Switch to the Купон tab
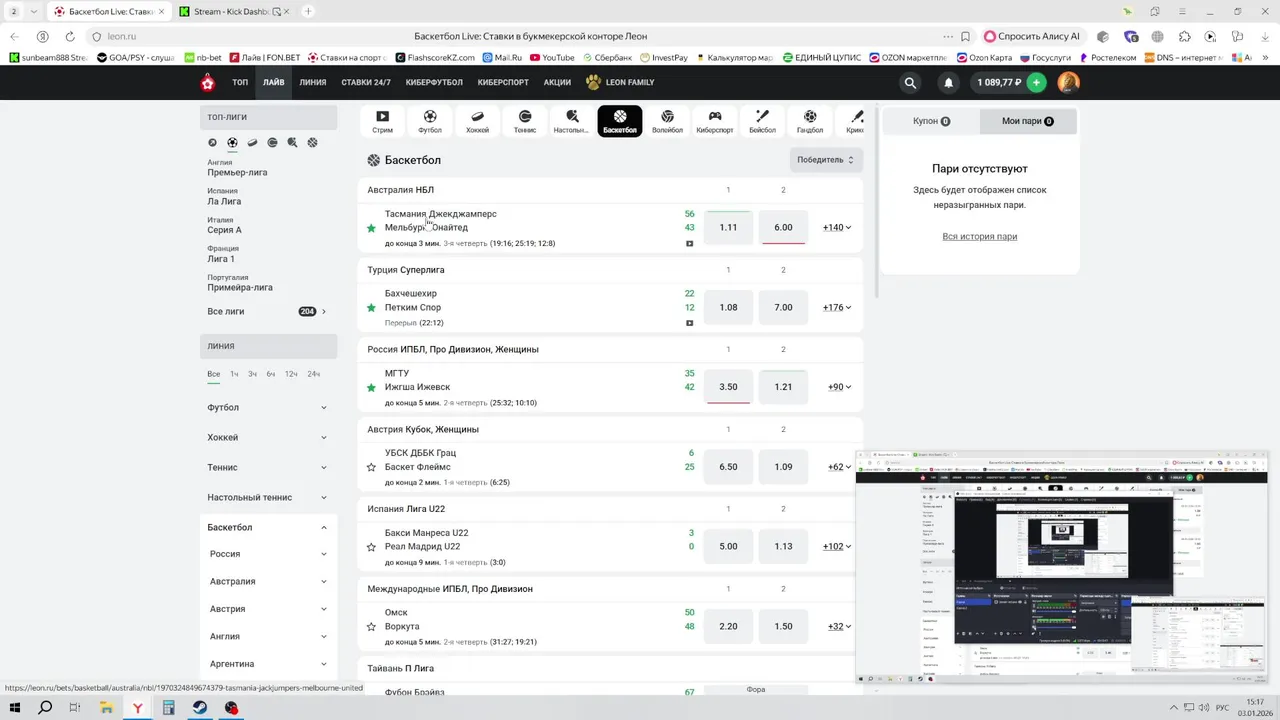Viewport: 1280px width, 720px height. click(932, 121)
